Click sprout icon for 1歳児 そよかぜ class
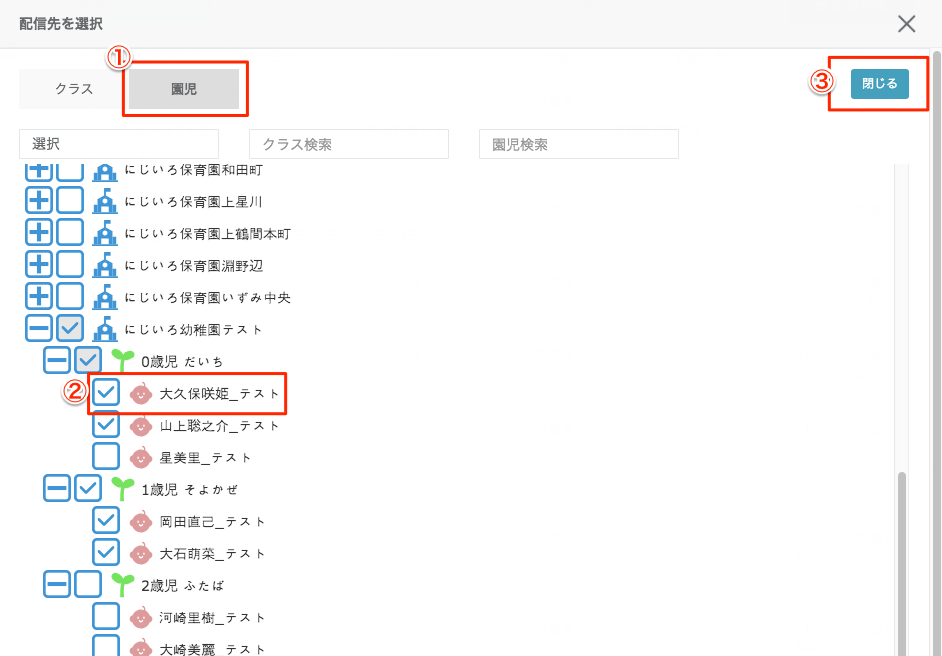 click(123, 489)
